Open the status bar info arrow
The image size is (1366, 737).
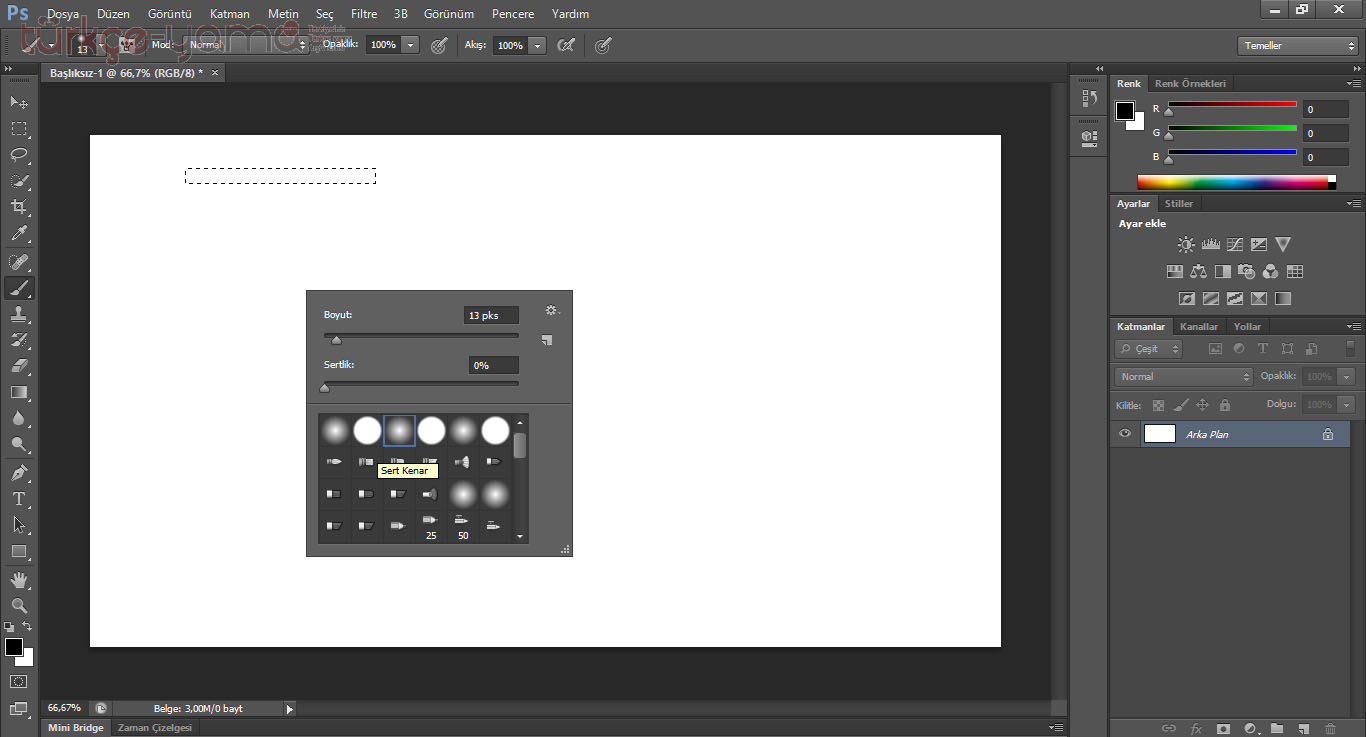(x=290, y=709)
